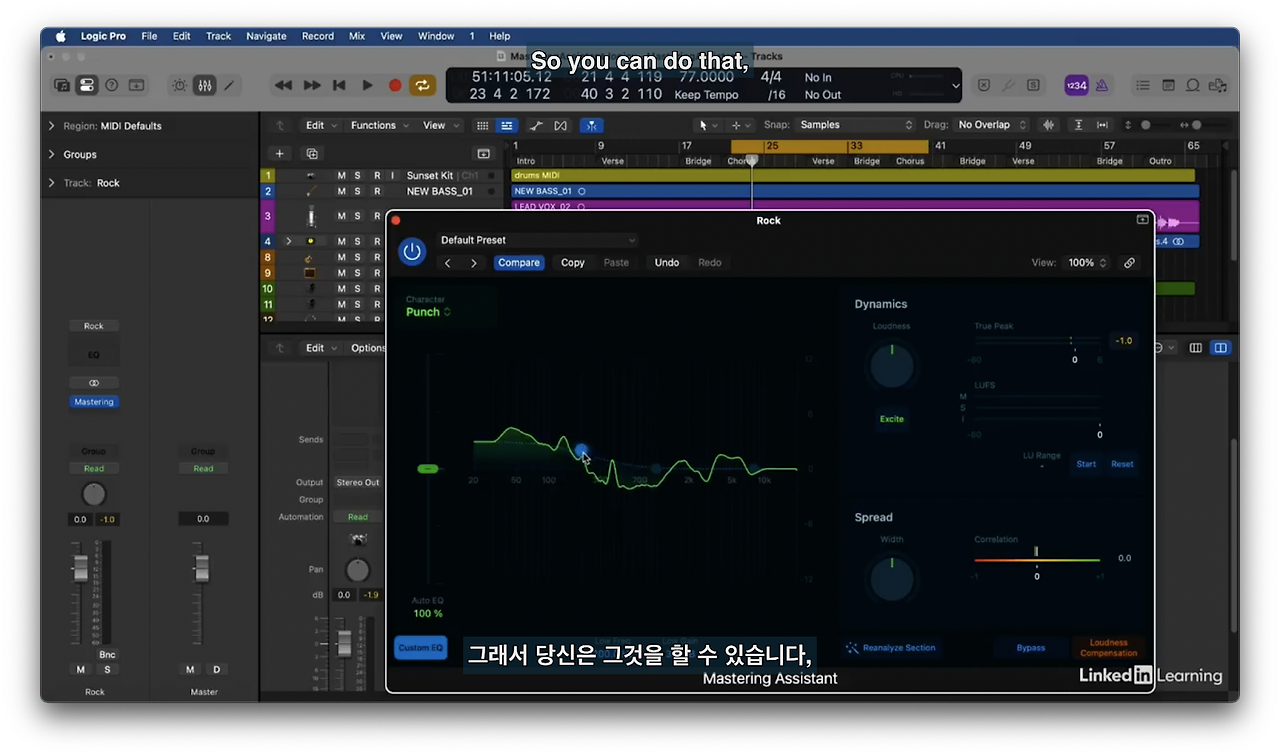
Task: Open the Window menu
Action: (436, 36)
